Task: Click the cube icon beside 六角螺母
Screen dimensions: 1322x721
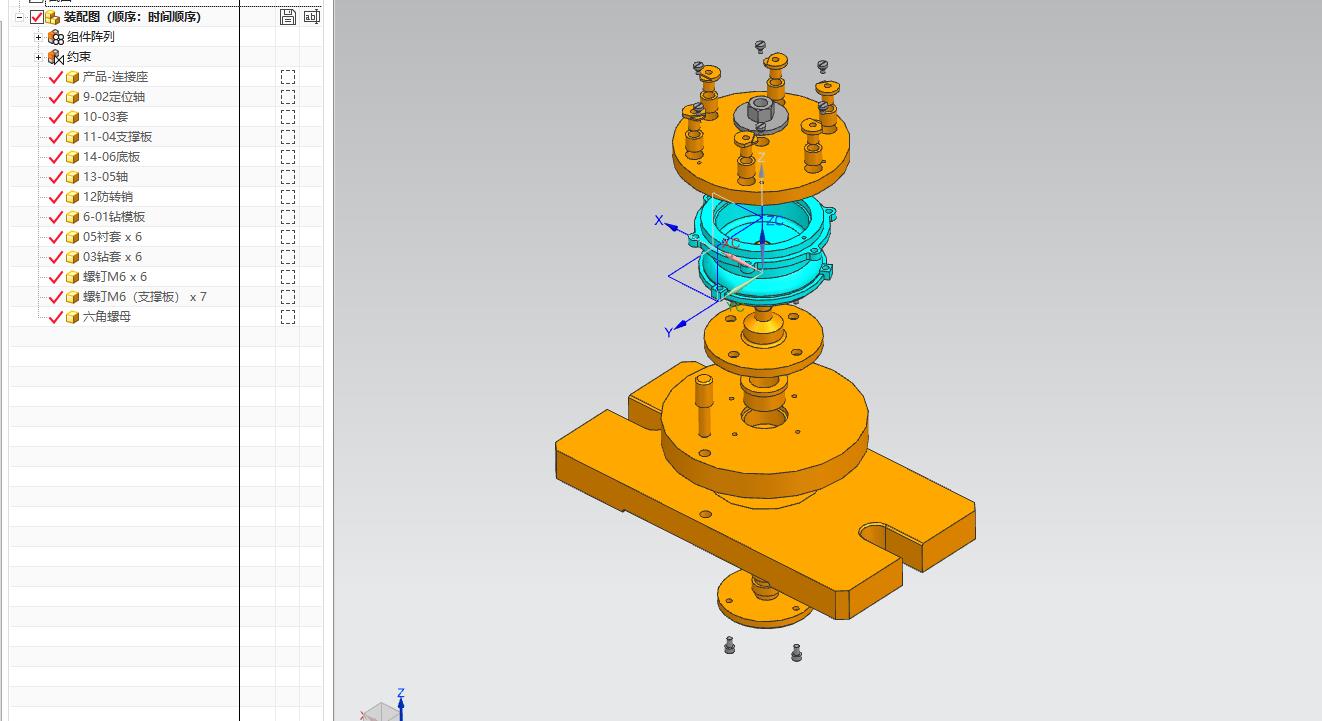Action: (72, 317)
